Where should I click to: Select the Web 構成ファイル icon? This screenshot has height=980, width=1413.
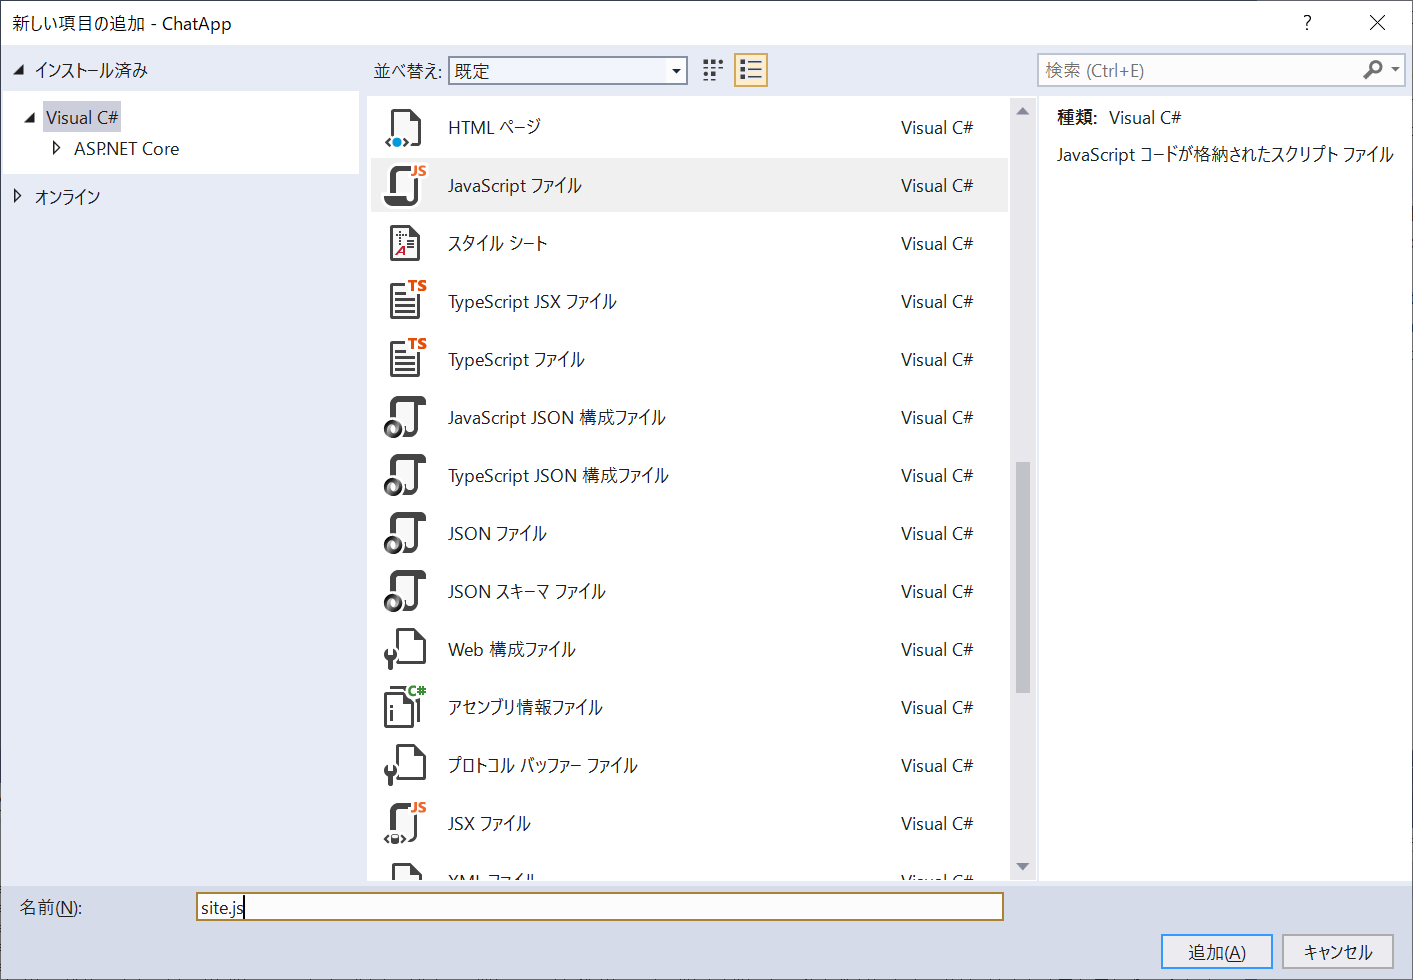405,650
